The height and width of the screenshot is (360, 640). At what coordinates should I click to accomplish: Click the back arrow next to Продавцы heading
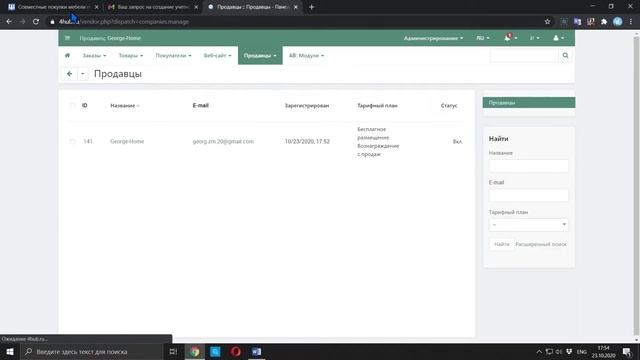(x=69, y=74)
